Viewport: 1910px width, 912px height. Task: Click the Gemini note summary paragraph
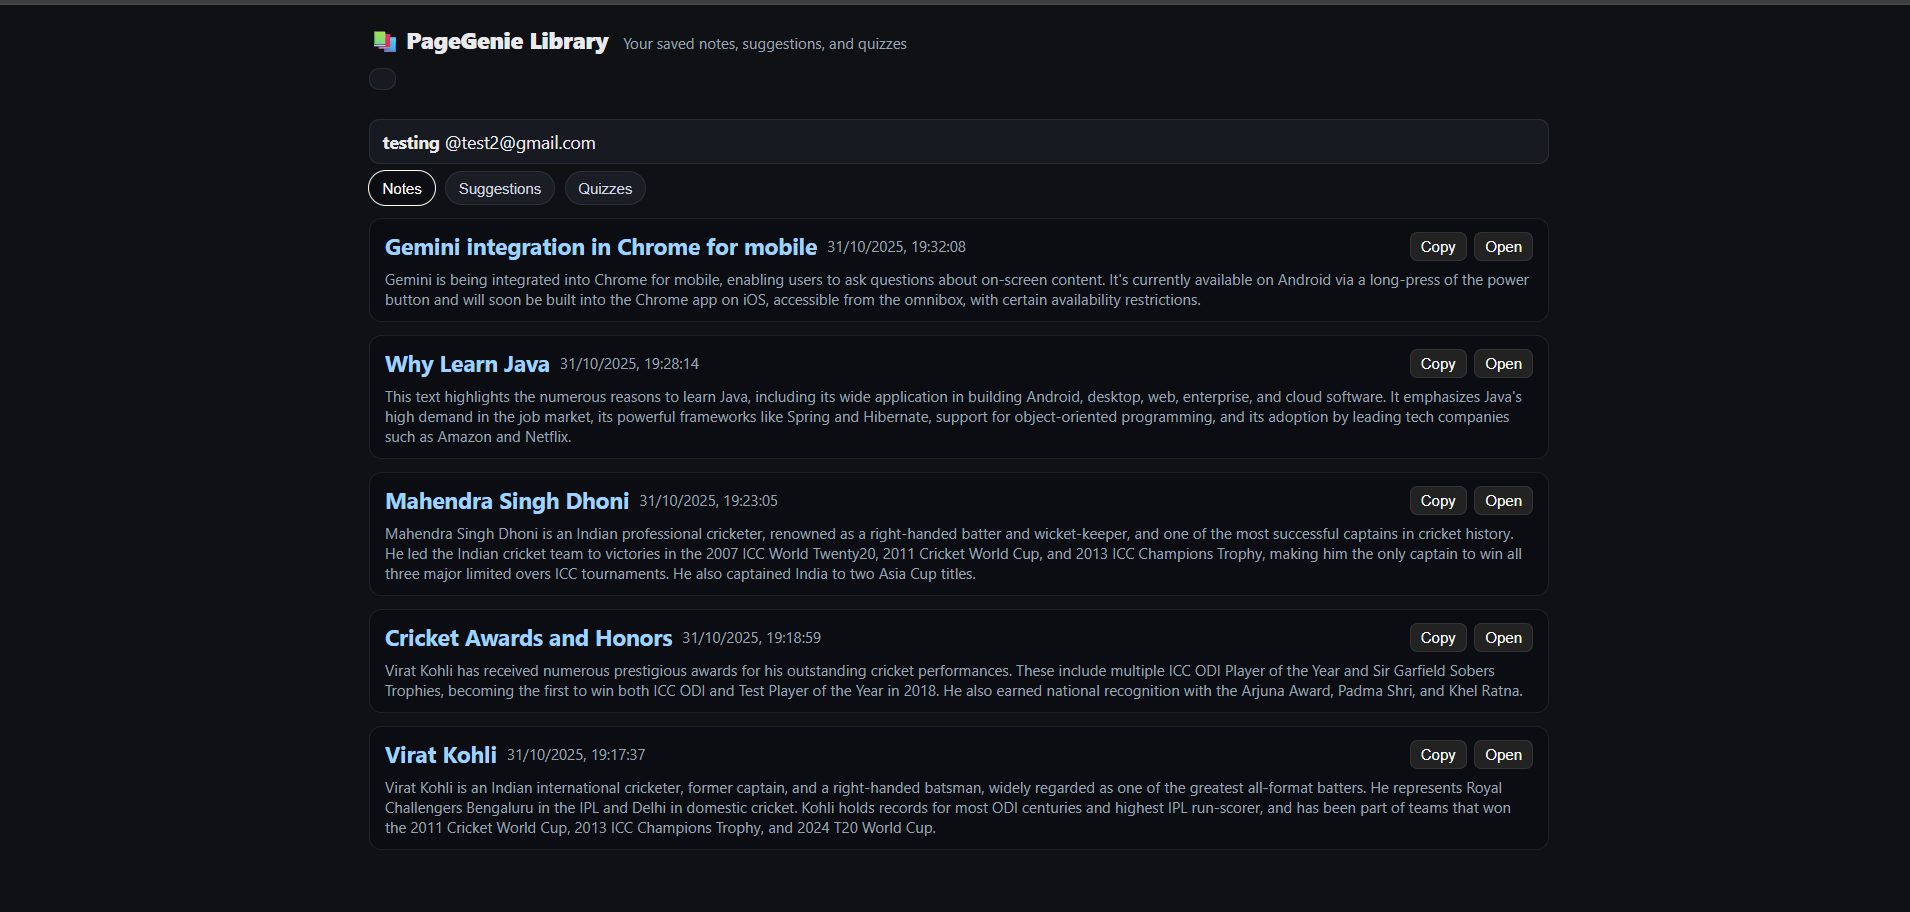pyautogui.click(x=957, y=290)
